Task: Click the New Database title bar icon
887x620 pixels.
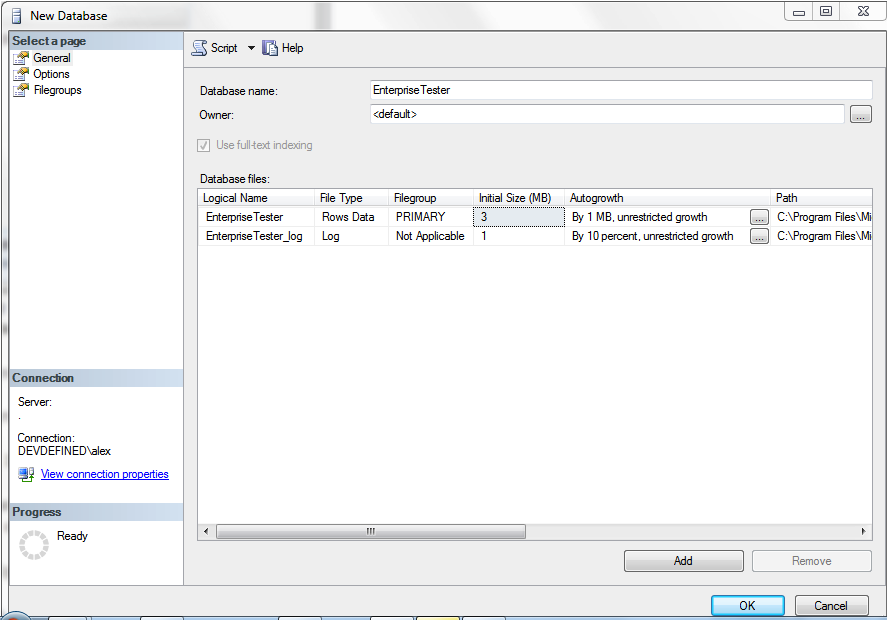Action: [x=16, y=15]
